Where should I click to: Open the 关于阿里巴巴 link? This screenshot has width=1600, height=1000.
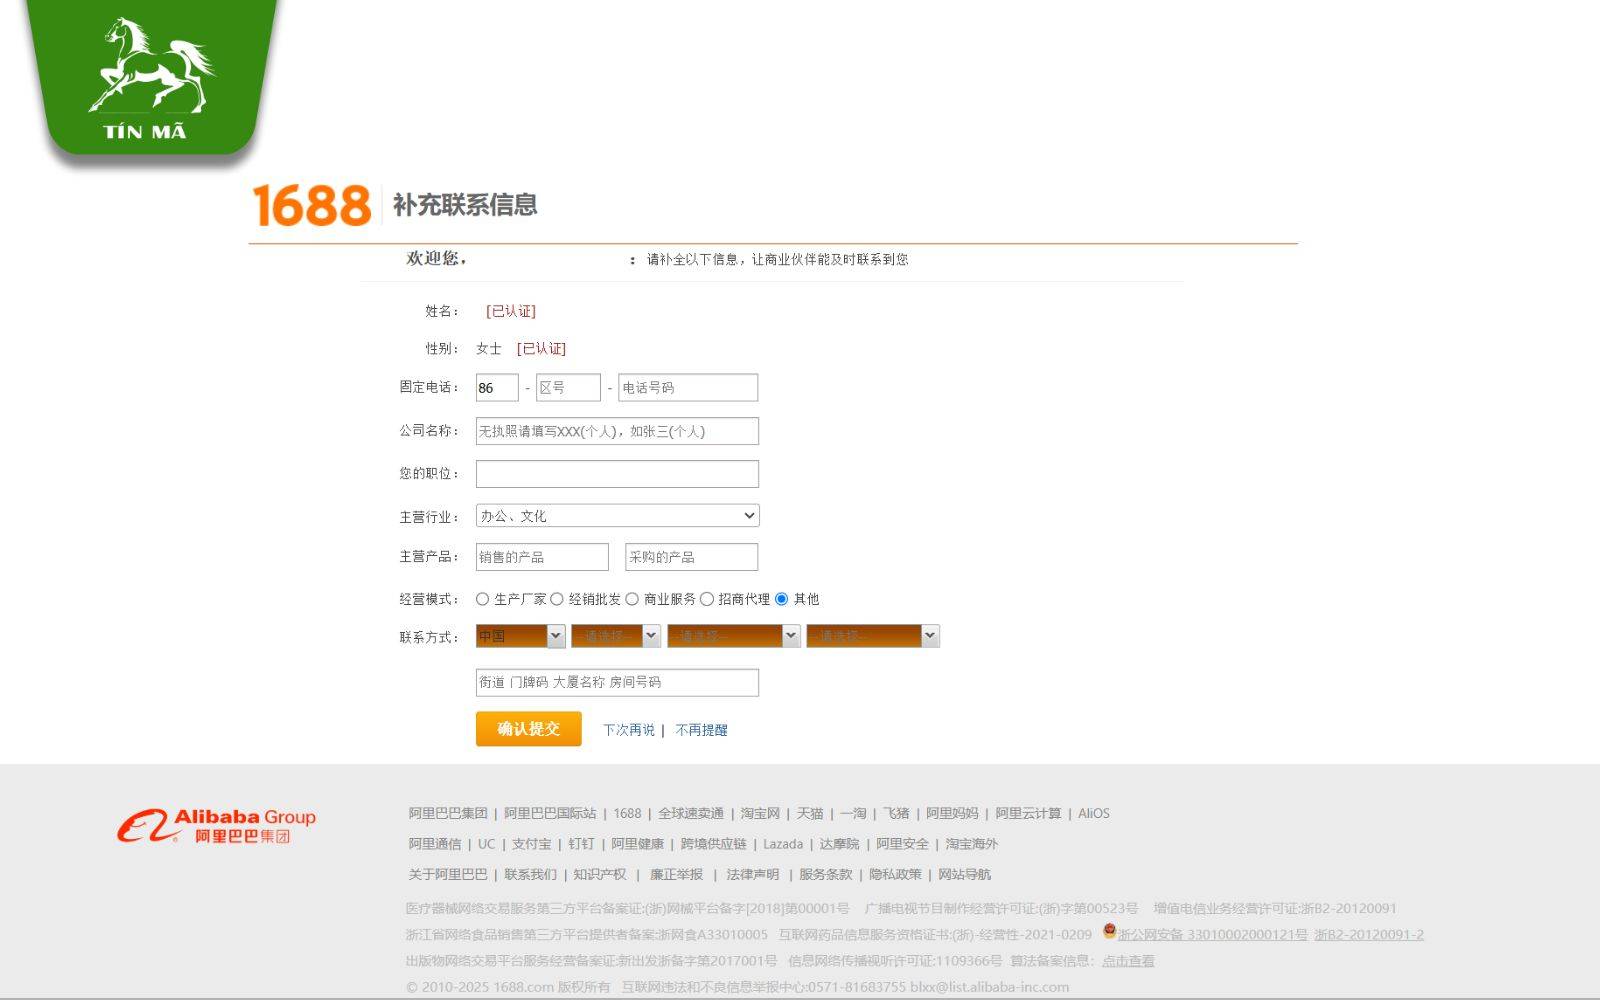point(448,874)
